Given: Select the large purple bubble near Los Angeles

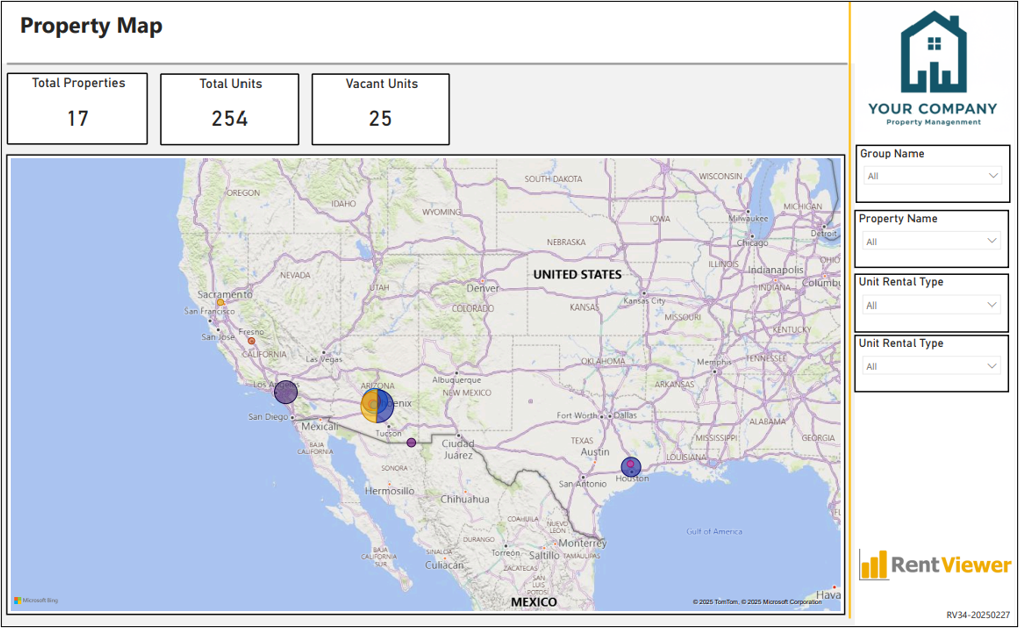Looking at the screenshot, I should pyautogui.click(x=285, y=392).
